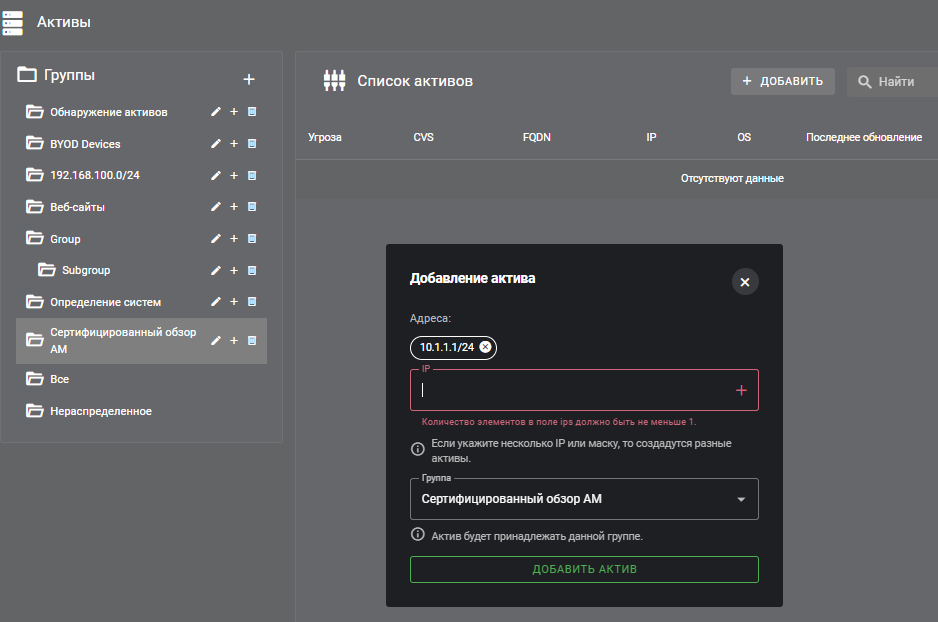Click the plus icon in Группы header

click(249, 79)
